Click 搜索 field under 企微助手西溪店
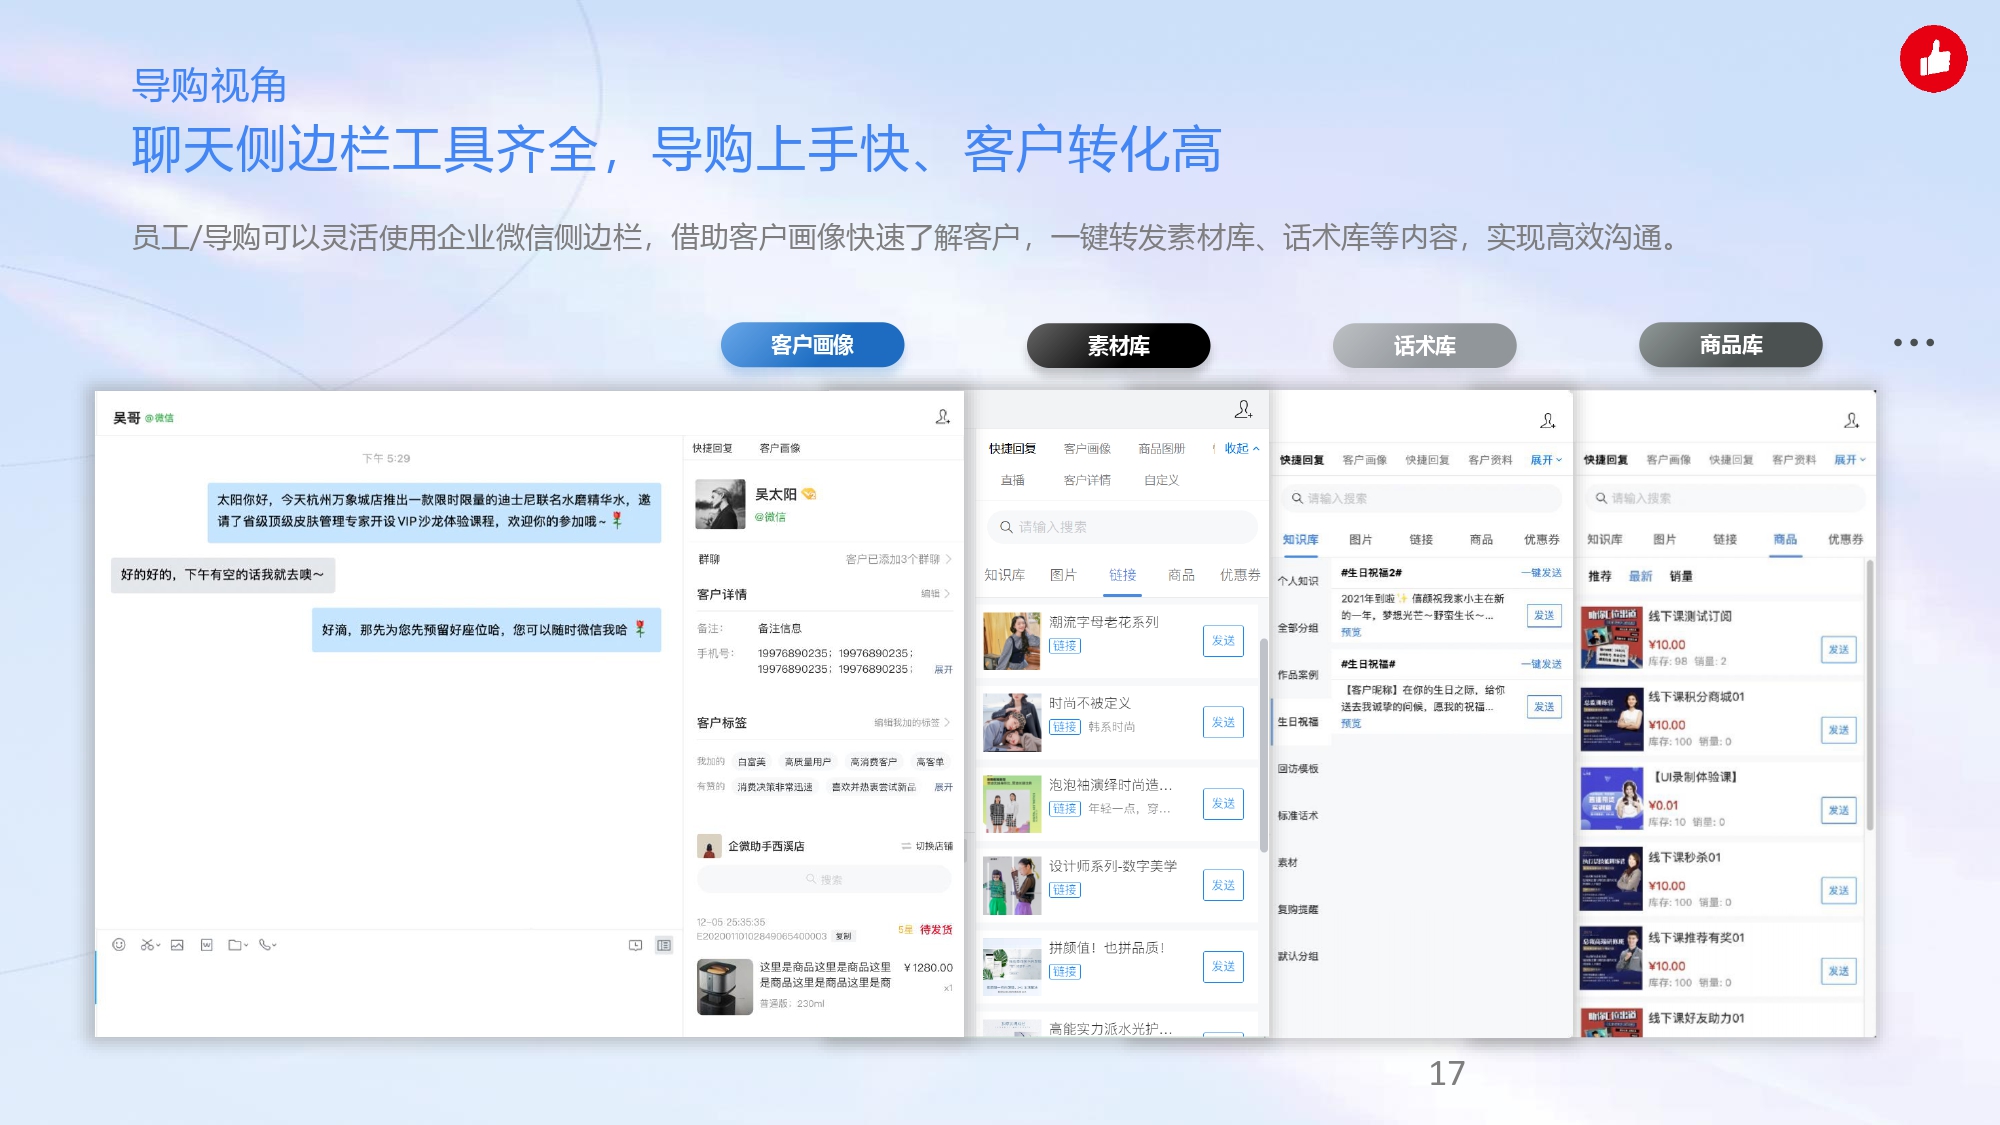 click(x=823, y=880)
